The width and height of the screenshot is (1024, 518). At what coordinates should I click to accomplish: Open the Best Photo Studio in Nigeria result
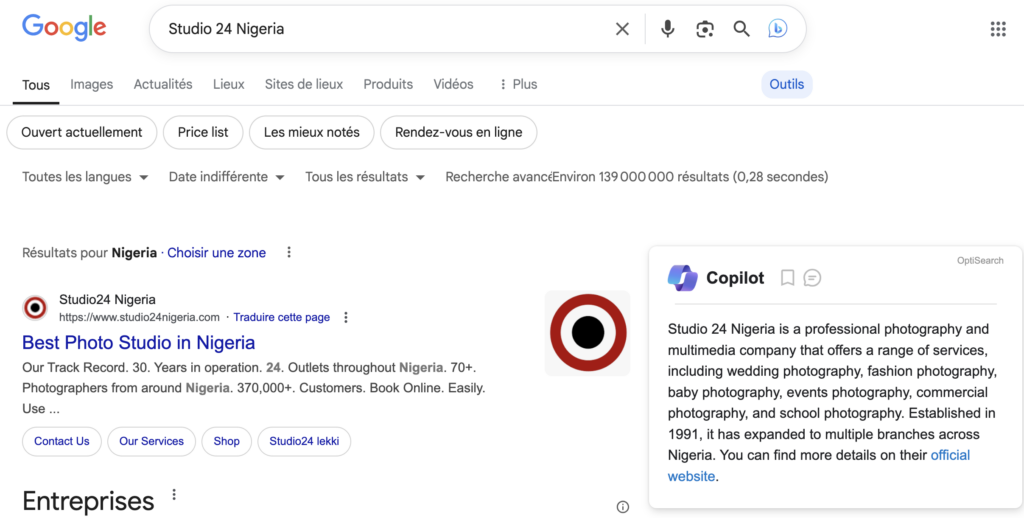click(x=138, y=343)
